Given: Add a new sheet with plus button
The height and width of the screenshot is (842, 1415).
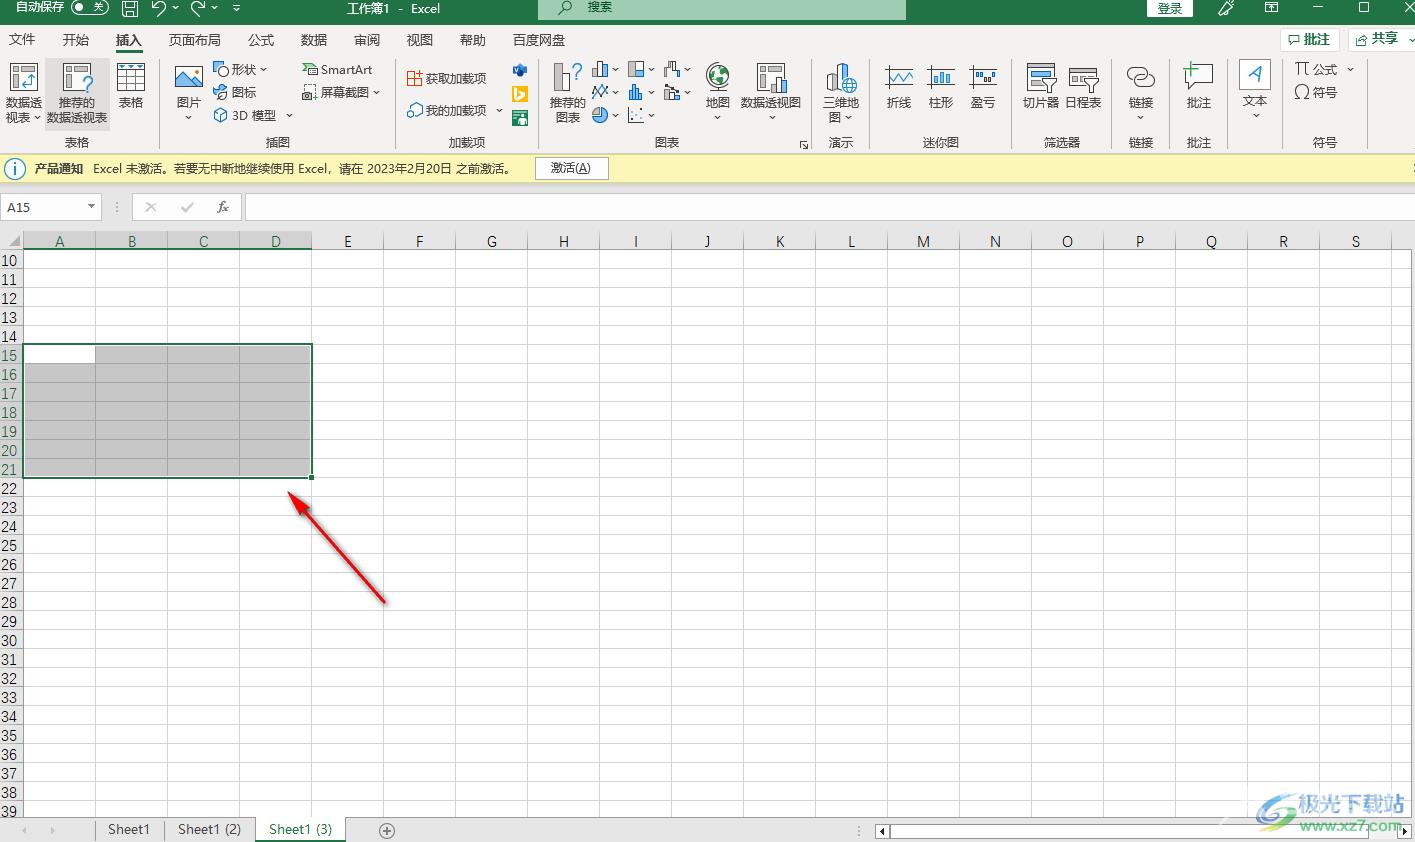Looking at the screenshot, I should click(387, 830).
